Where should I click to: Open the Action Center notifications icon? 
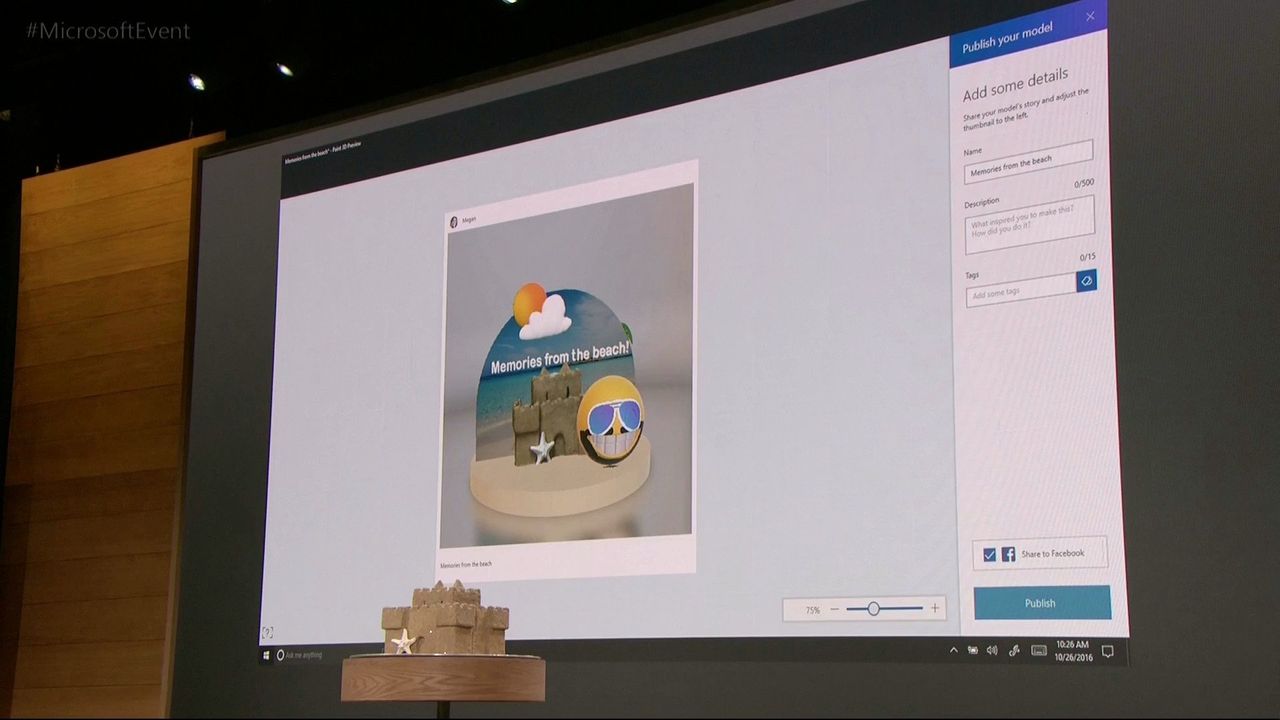(1108, 651)
